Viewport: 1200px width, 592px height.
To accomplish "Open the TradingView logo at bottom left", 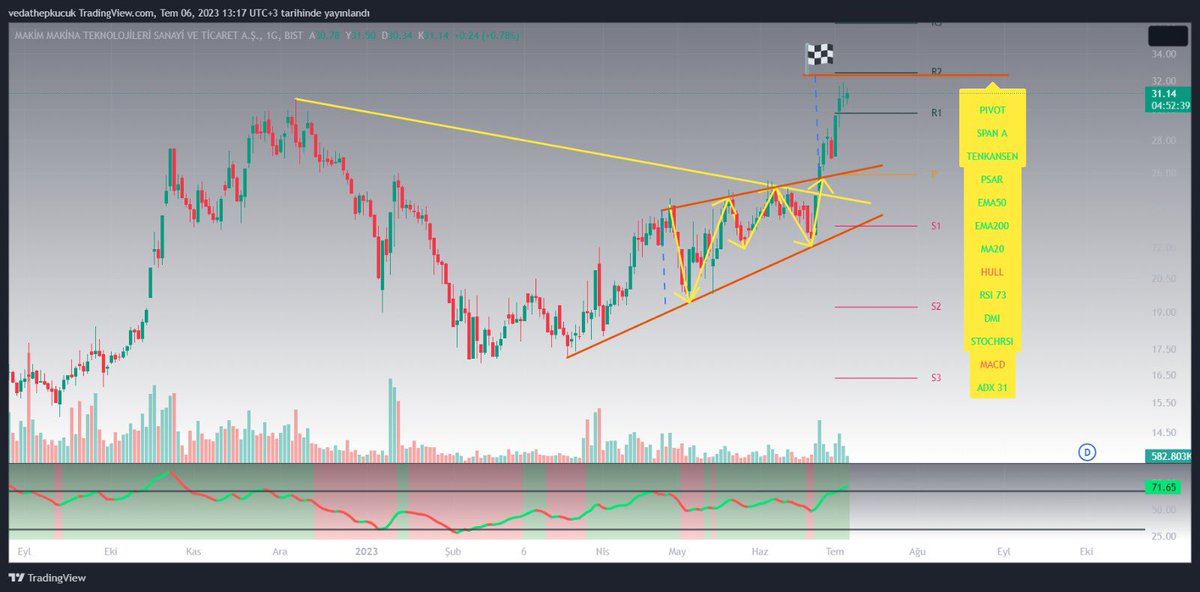I will click(48, 578).
